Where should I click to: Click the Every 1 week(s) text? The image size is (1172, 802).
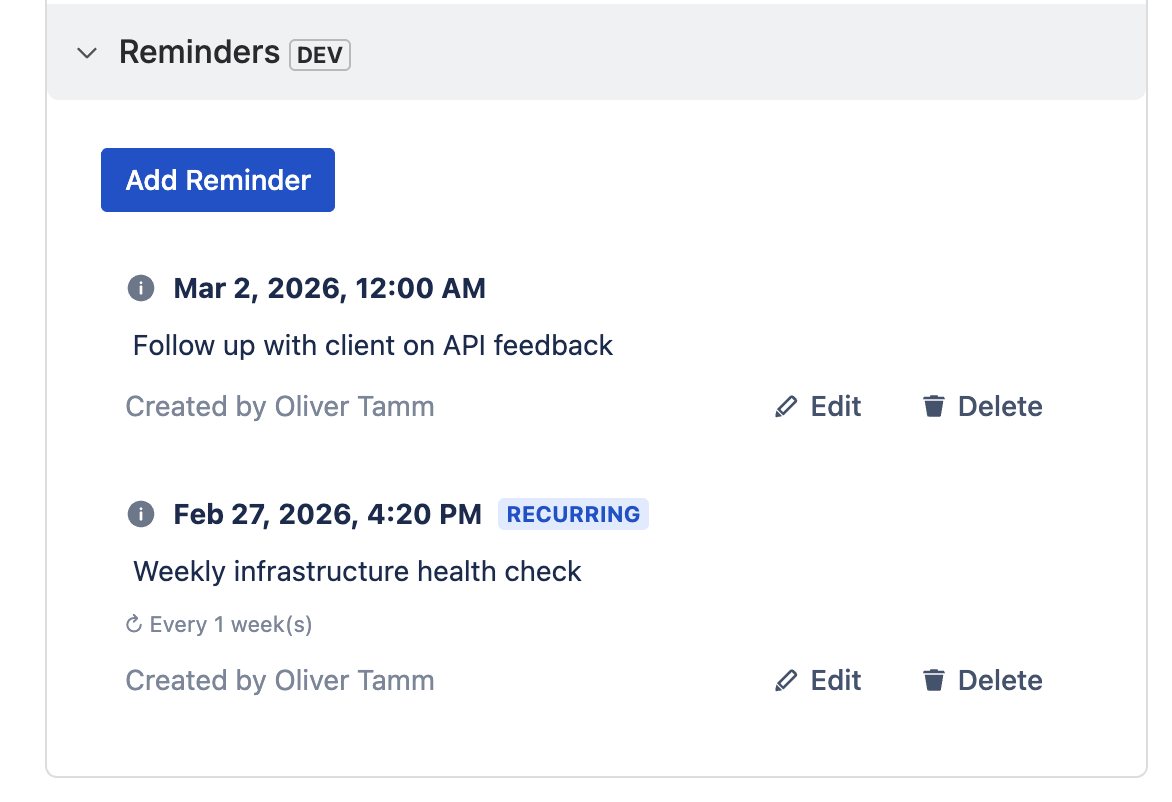point(231,626)
